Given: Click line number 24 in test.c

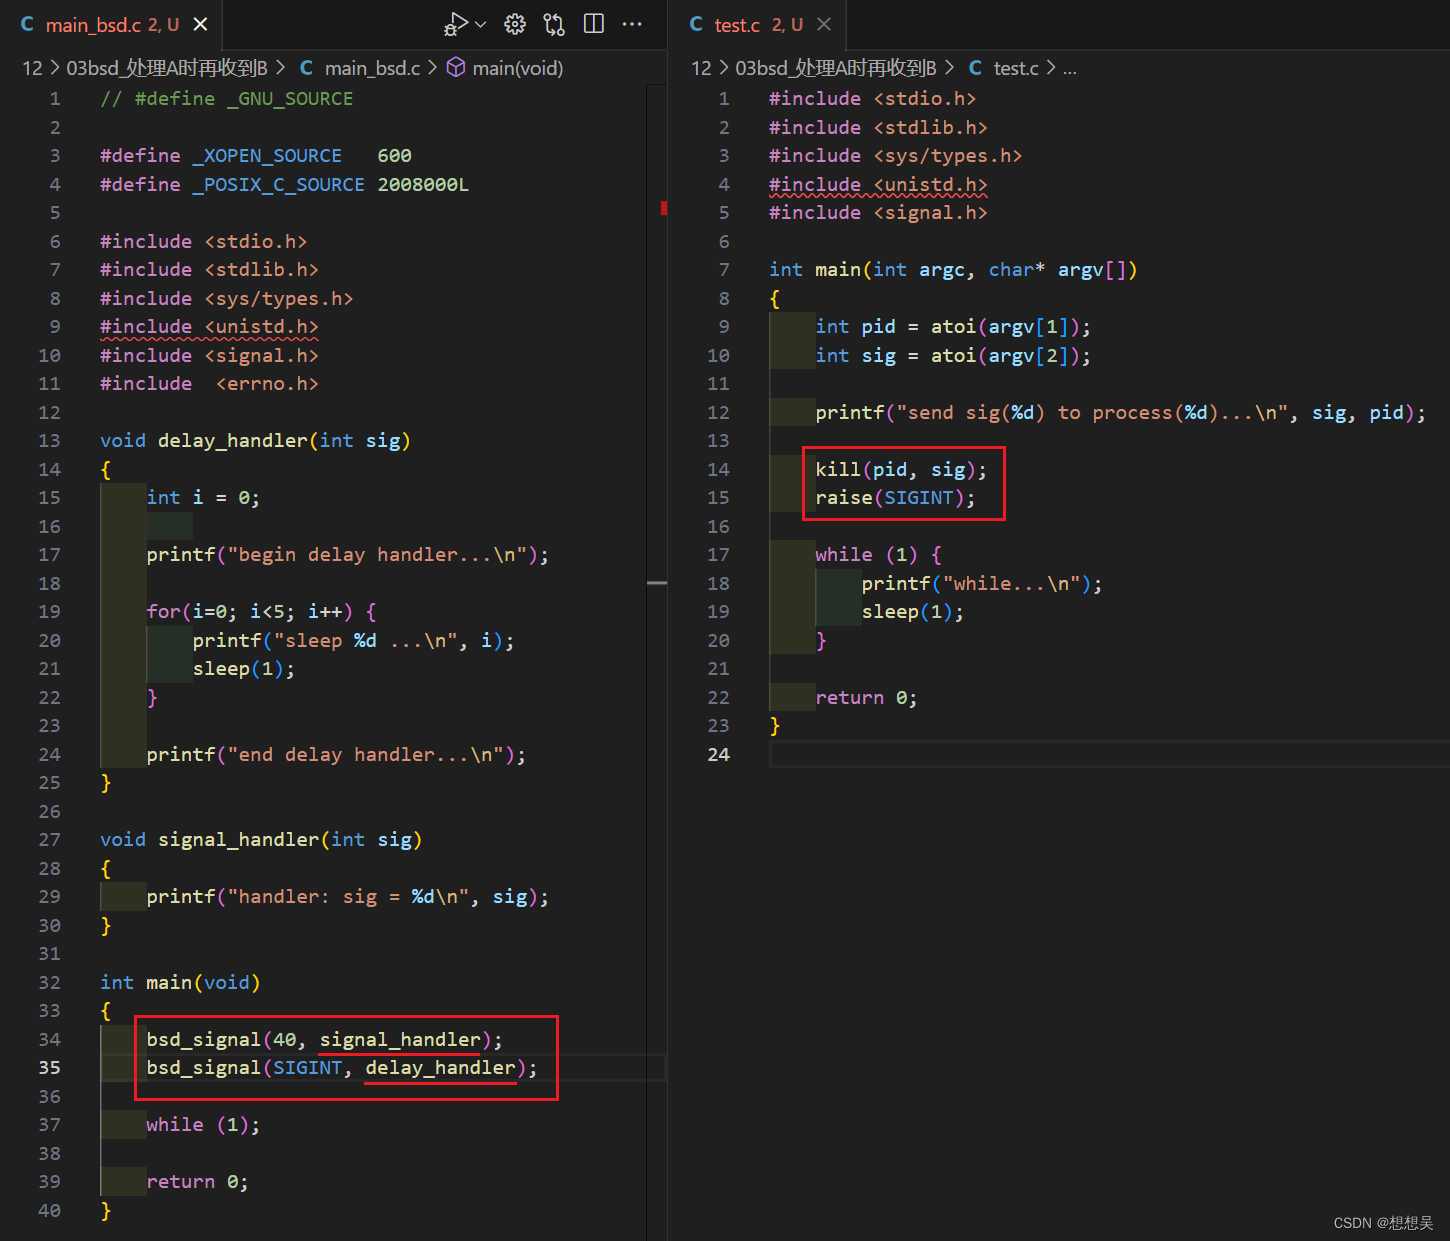Looking at the screenshot, I should point(718,755).
